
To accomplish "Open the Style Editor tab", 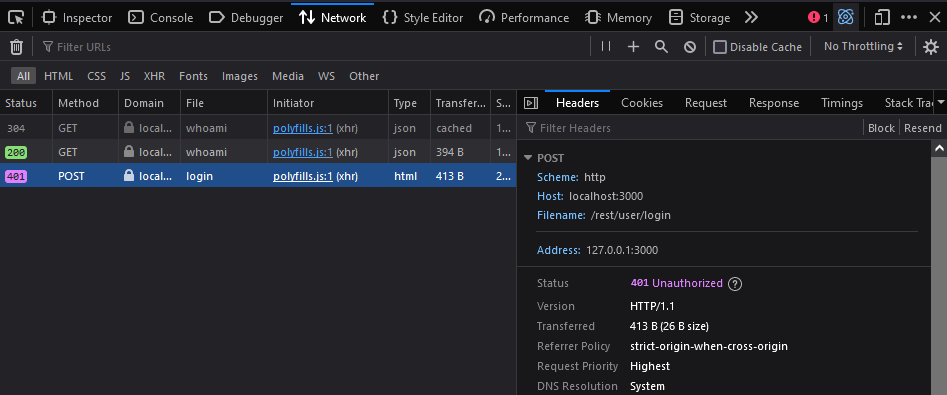I will point(423,18).
